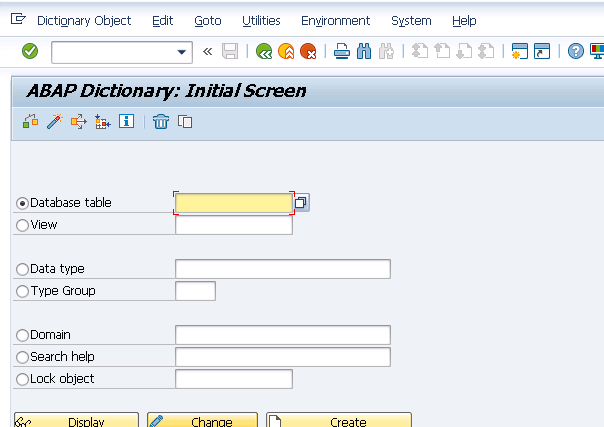Open the Environment menu

(336, 20)
